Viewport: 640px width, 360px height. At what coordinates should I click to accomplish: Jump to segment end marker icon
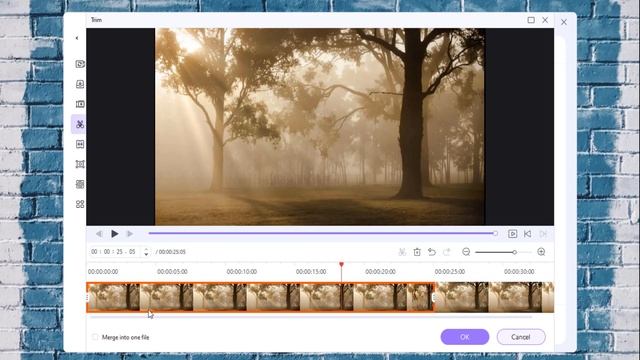[542, 234]
